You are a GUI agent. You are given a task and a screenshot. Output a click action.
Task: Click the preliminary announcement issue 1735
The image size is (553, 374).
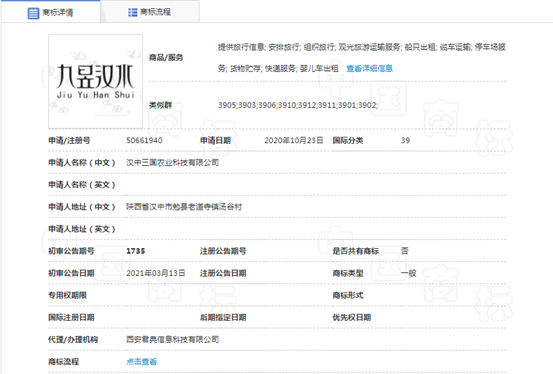(136, 251)
